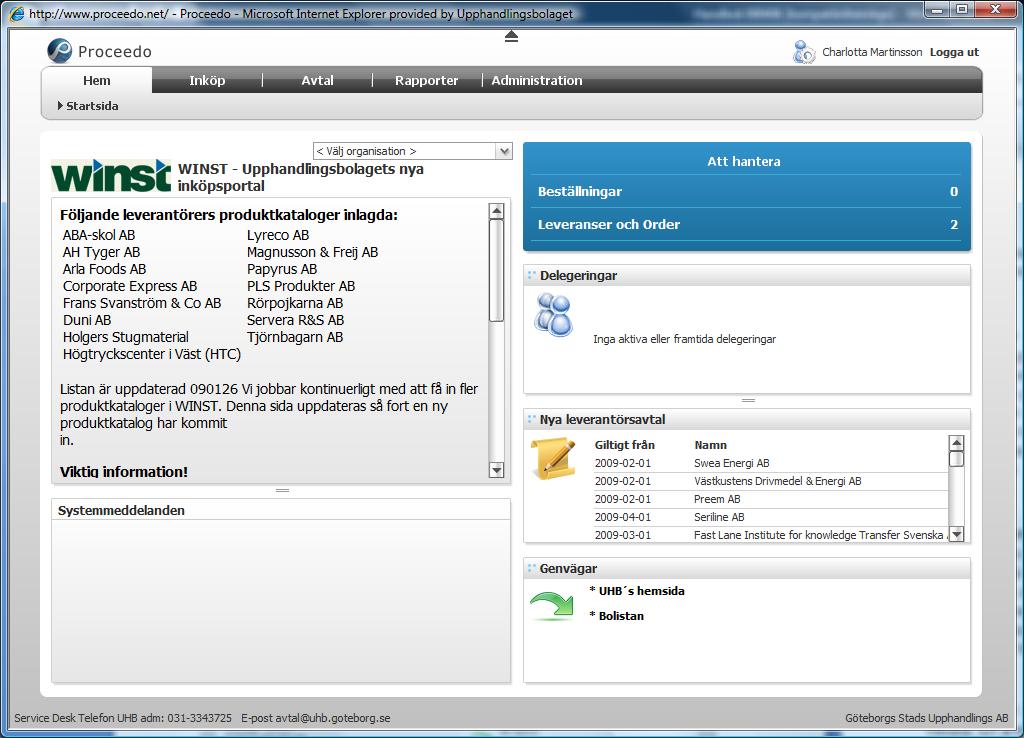Screen dimensions: 1024x738
Task: Click the Genvägar panel header
Action: tap(747, 568)
